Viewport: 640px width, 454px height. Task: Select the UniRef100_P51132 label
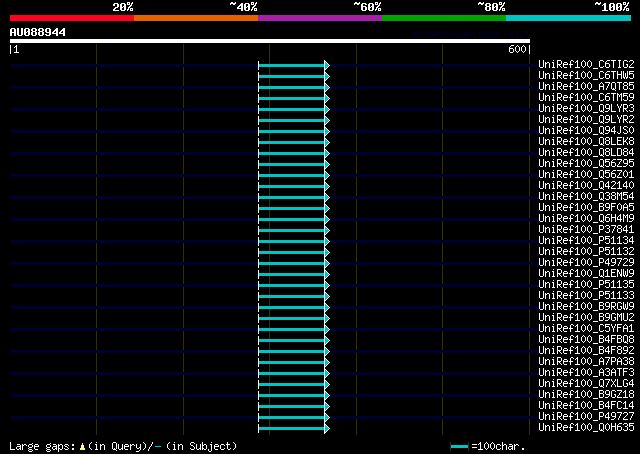pyautogui.click(x=586, y=252)
